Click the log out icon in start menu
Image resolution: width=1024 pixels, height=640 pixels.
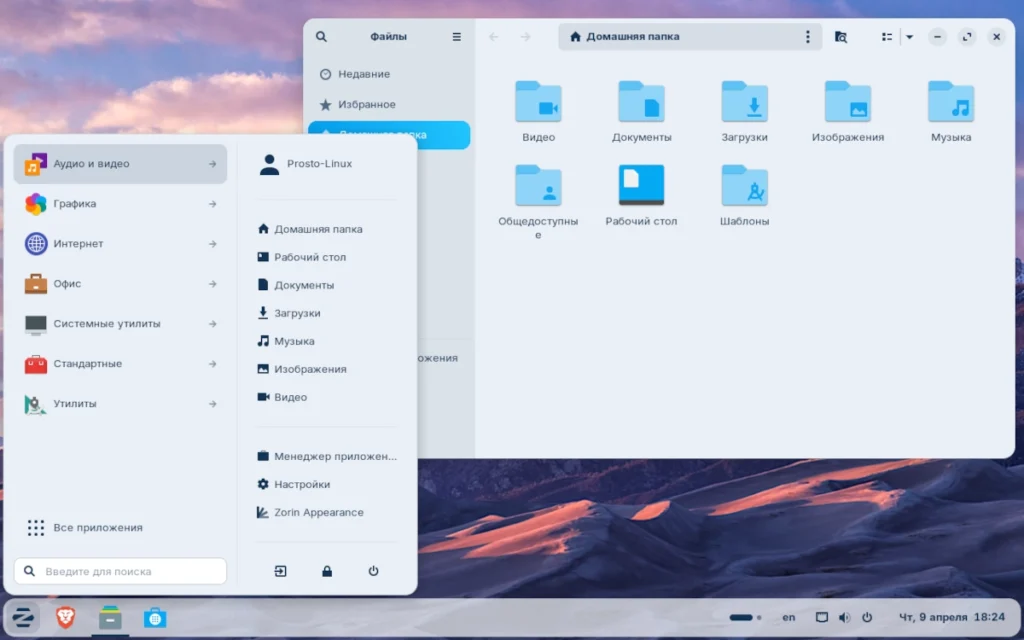tap(280, 571)
